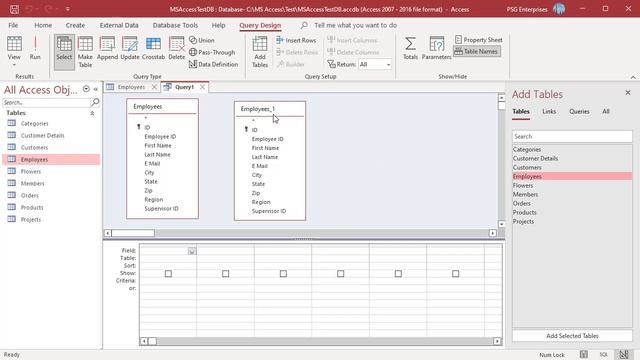Open query Parameters dialog
The image size is (640, 360).
pyautogui.click(x=436, y=48)
